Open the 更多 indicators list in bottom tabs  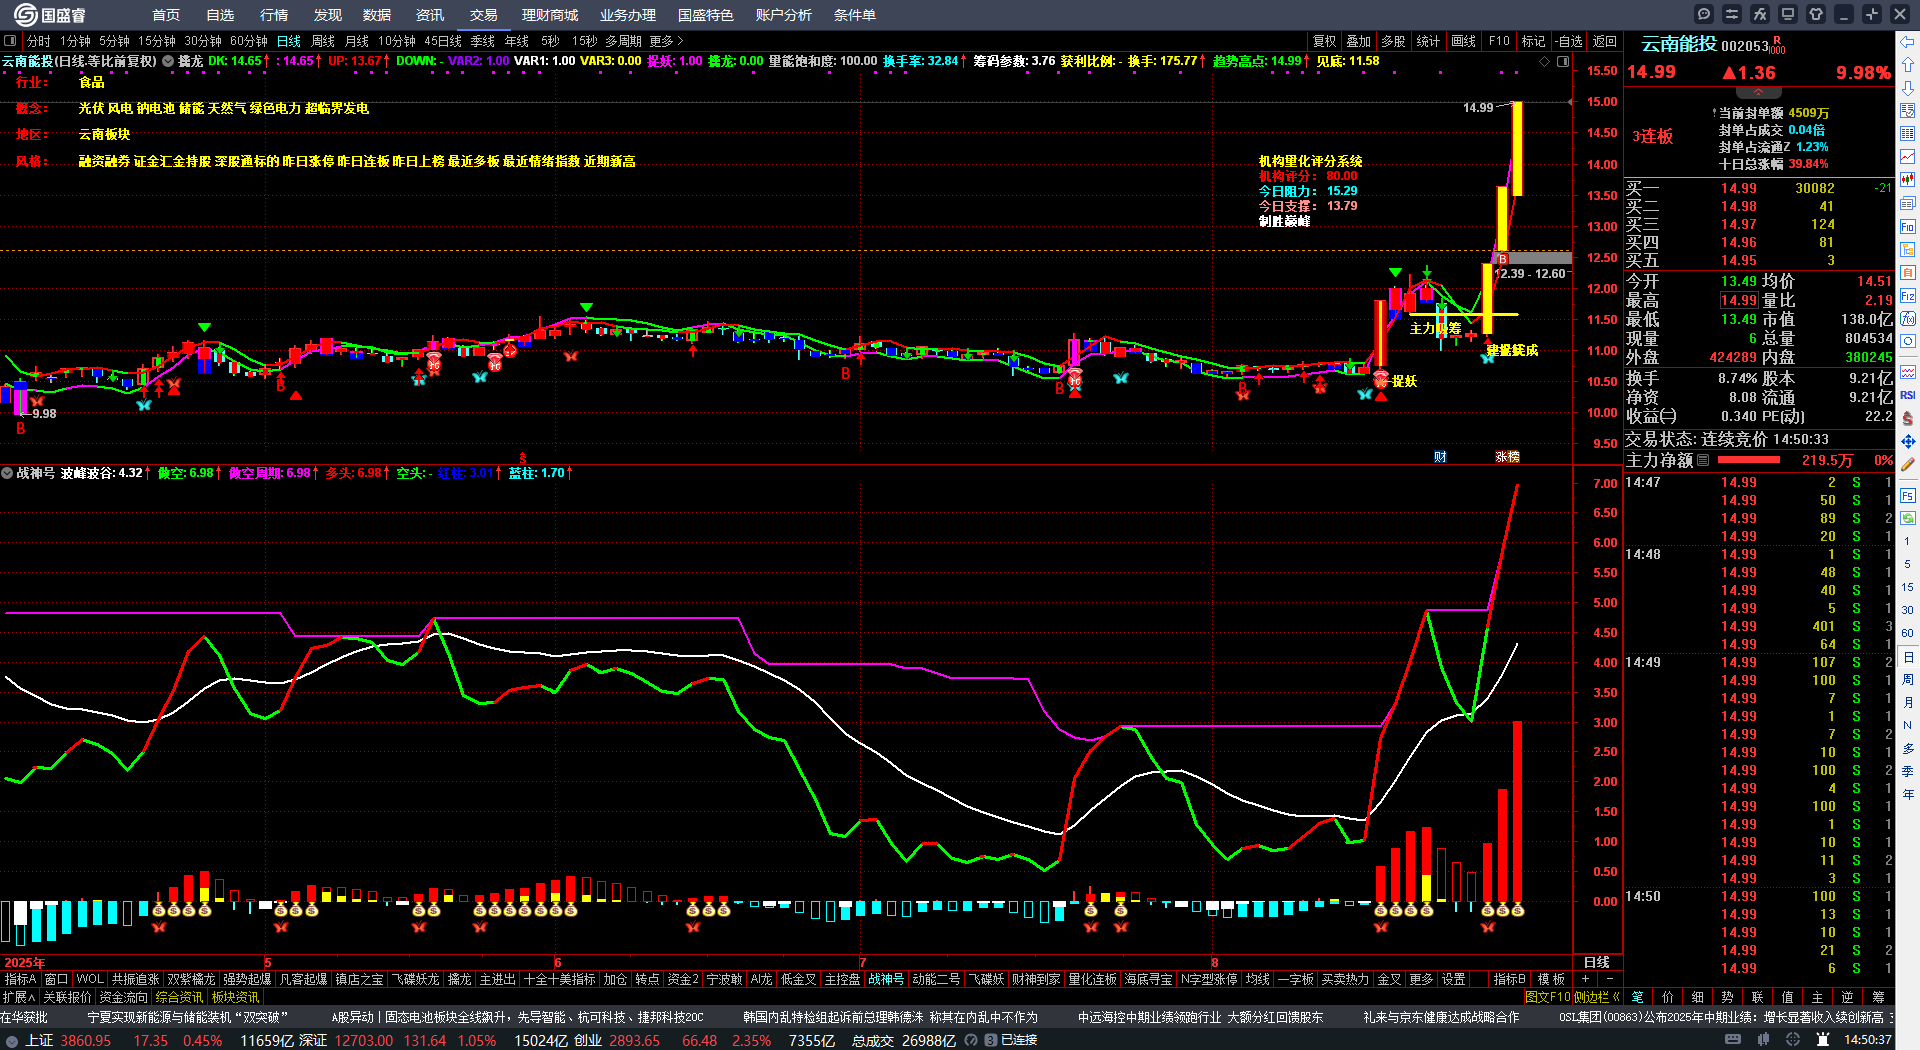[1421, 979]
